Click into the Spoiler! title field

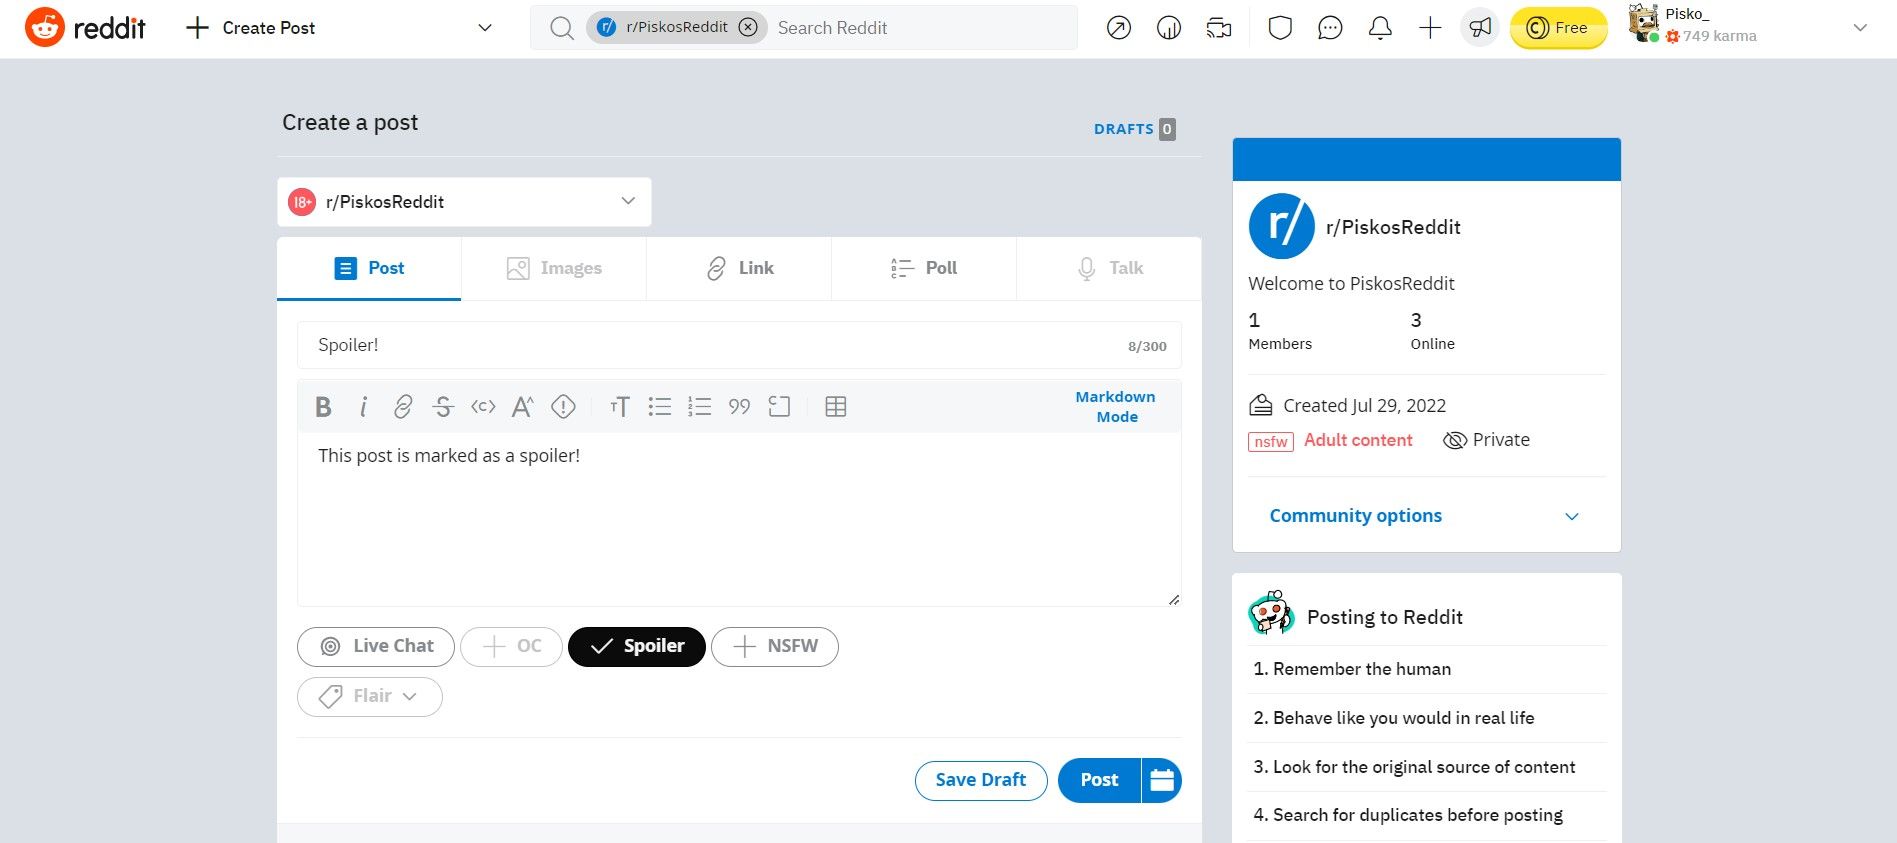739,345
